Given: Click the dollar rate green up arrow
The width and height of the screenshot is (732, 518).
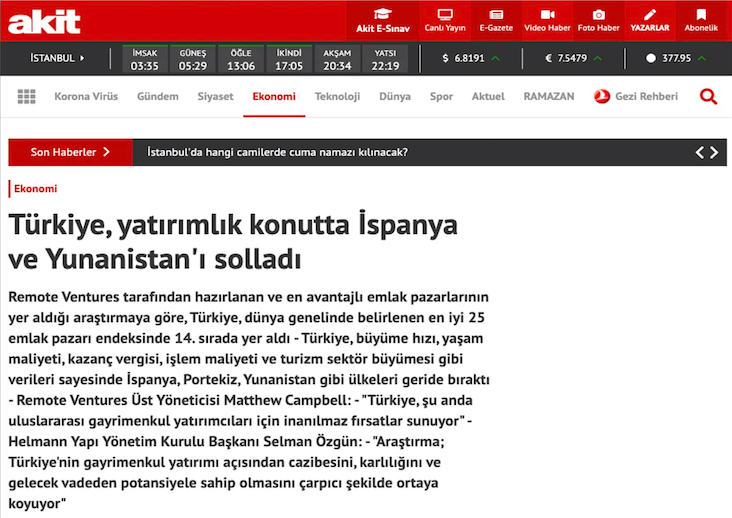Looking at the screenshot, I should (x=496, y=58).
